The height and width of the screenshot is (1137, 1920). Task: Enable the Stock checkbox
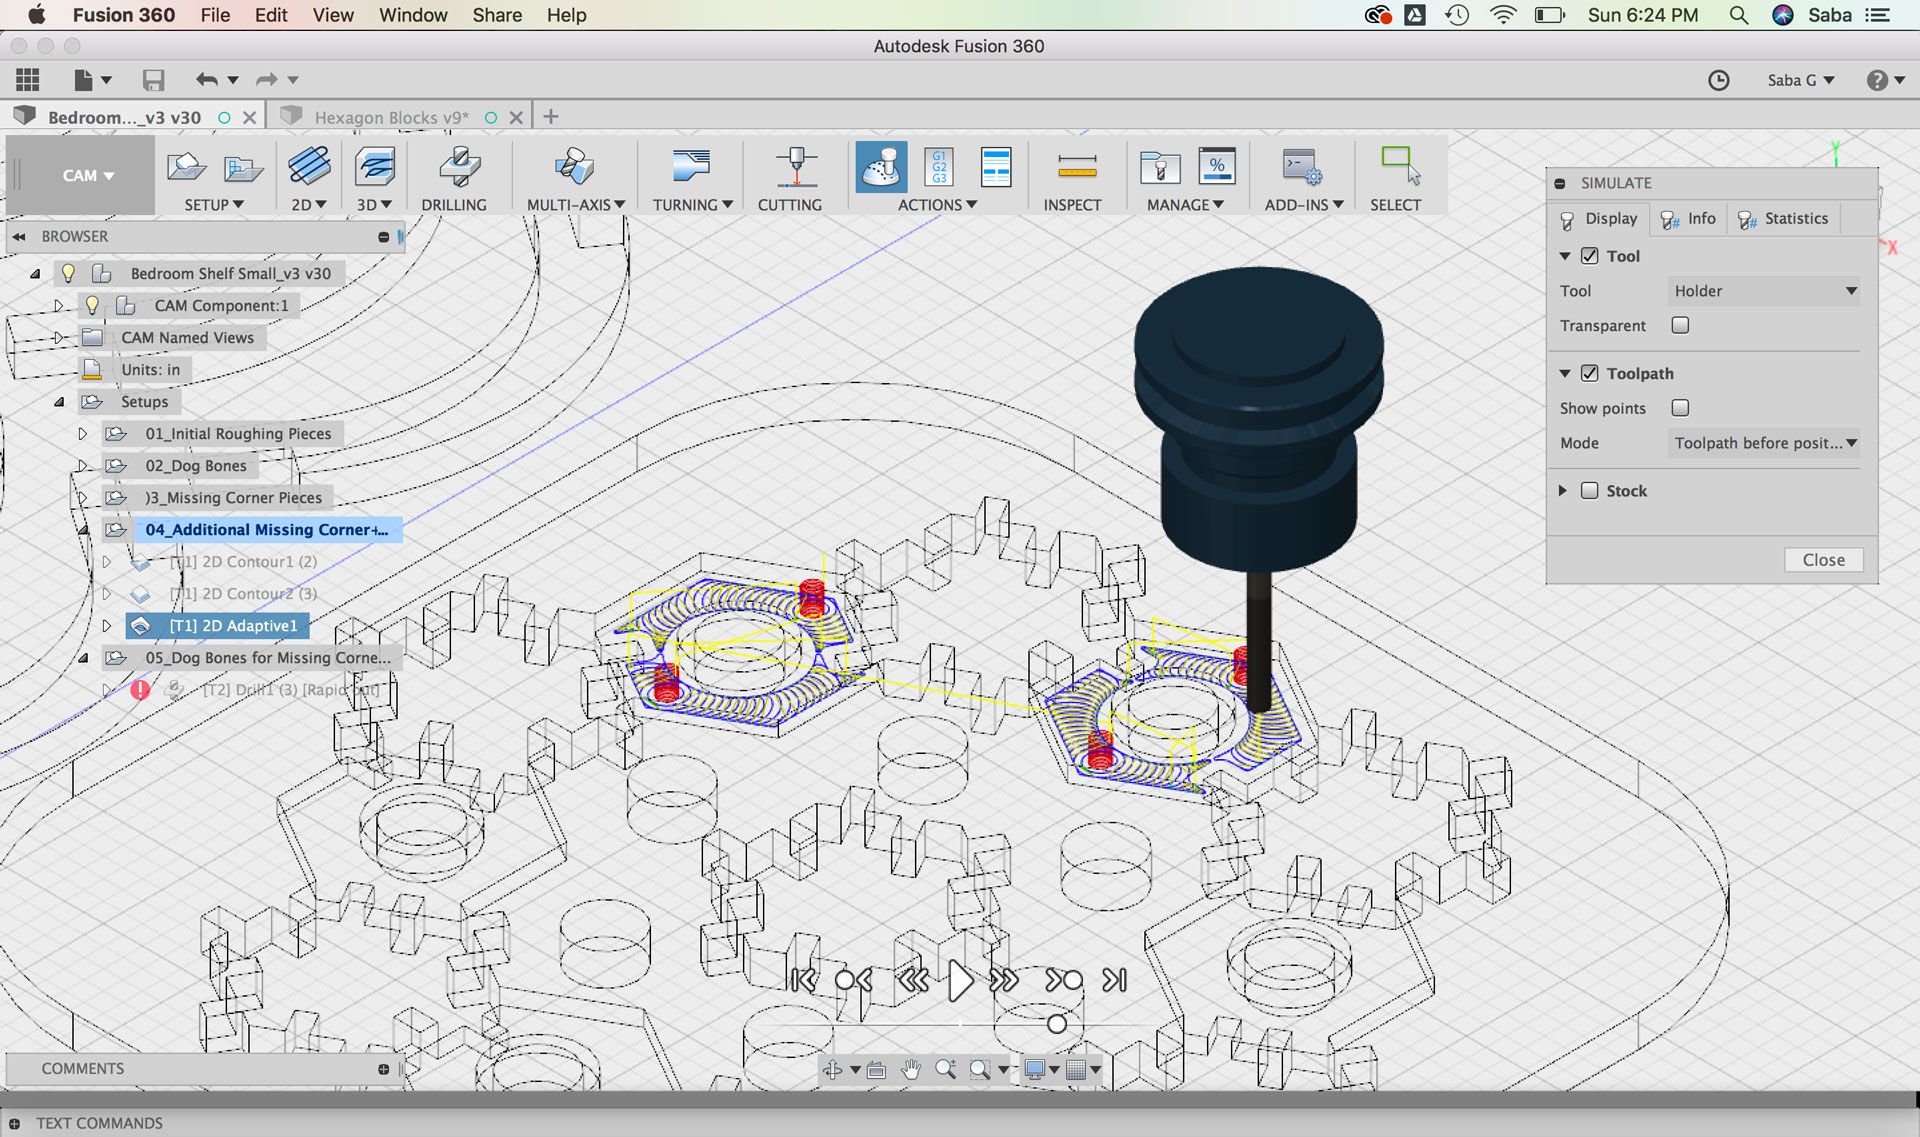[1589, 491]
